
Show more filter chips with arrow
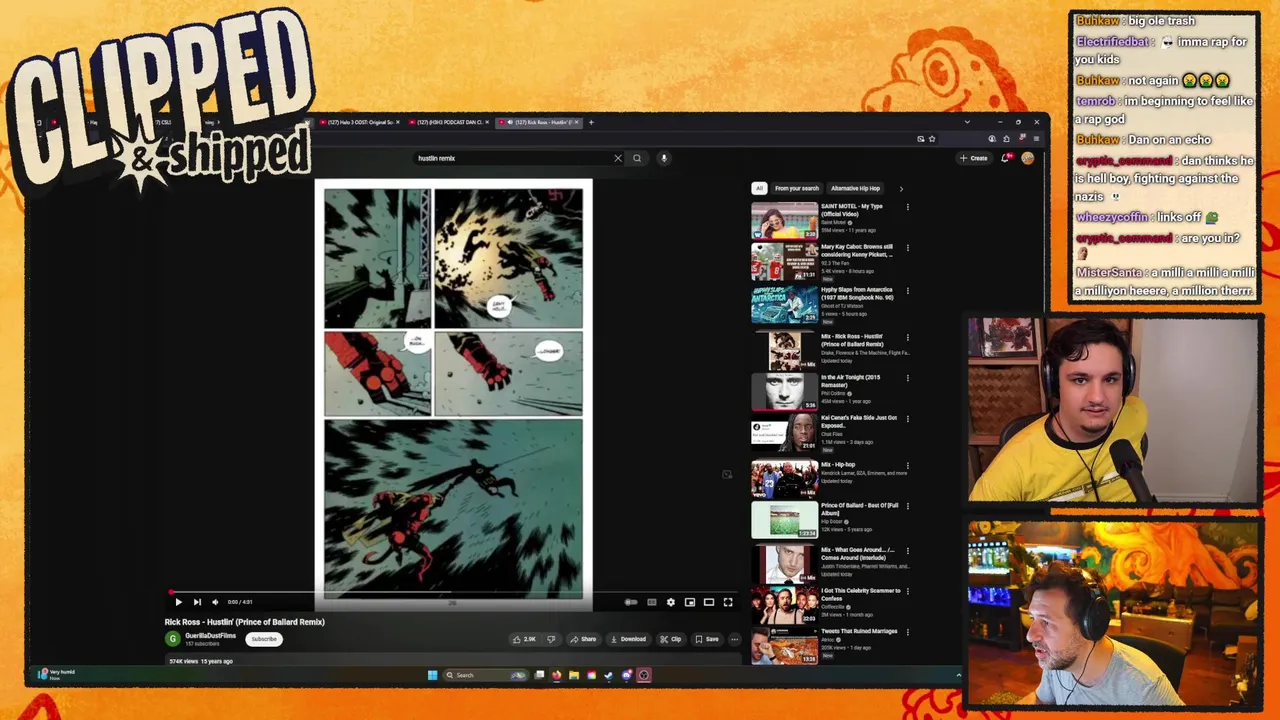coord(901,188)
